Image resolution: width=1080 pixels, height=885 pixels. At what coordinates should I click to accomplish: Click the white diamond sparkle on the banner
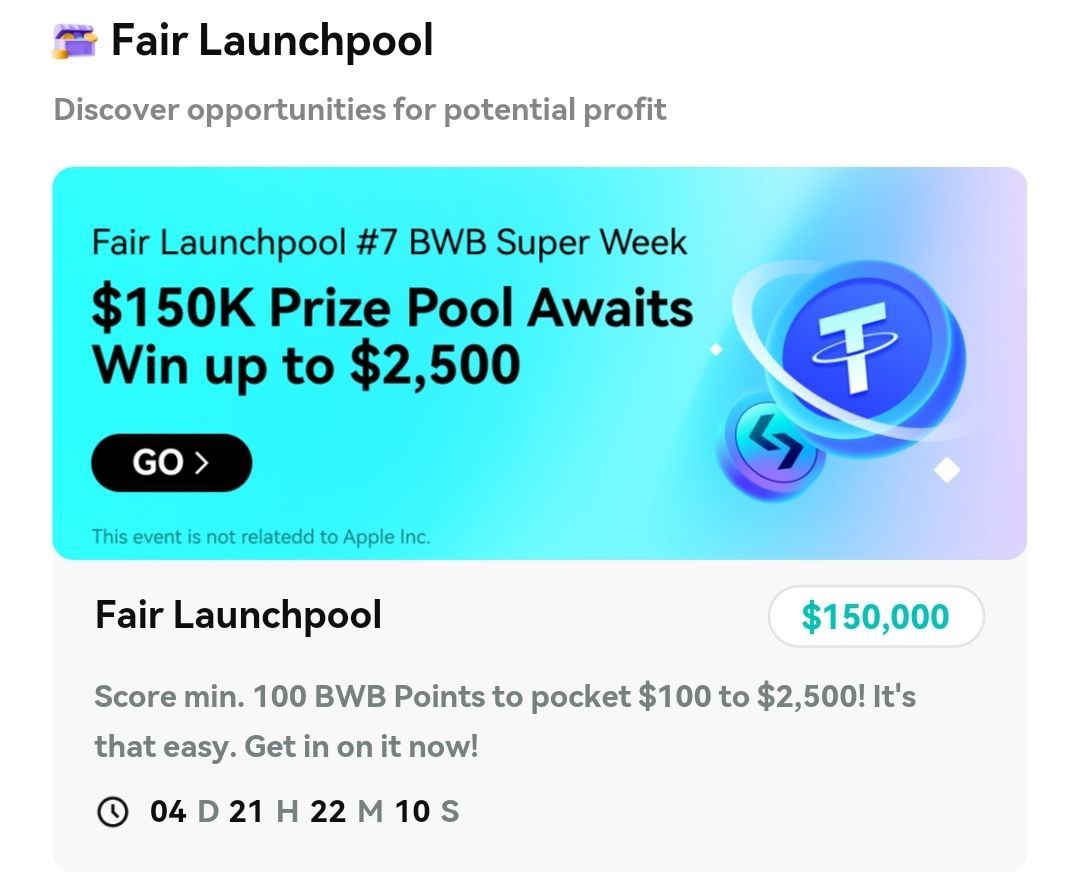pos(946,469)
